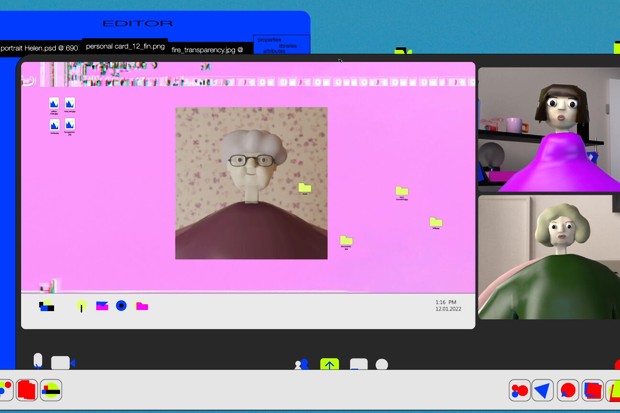
Task: Click the clock showing 1:16 PM
Action: 445,302
